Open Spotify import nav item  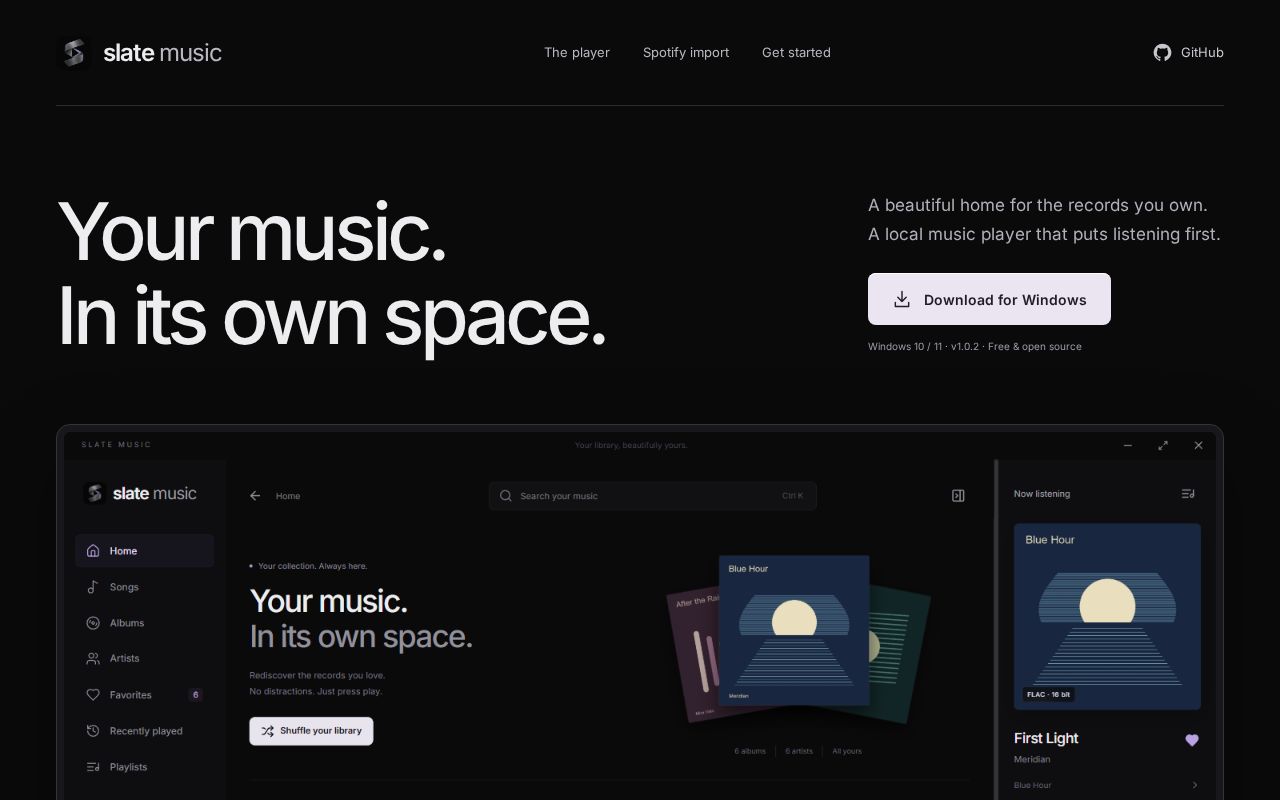point(686,52)
